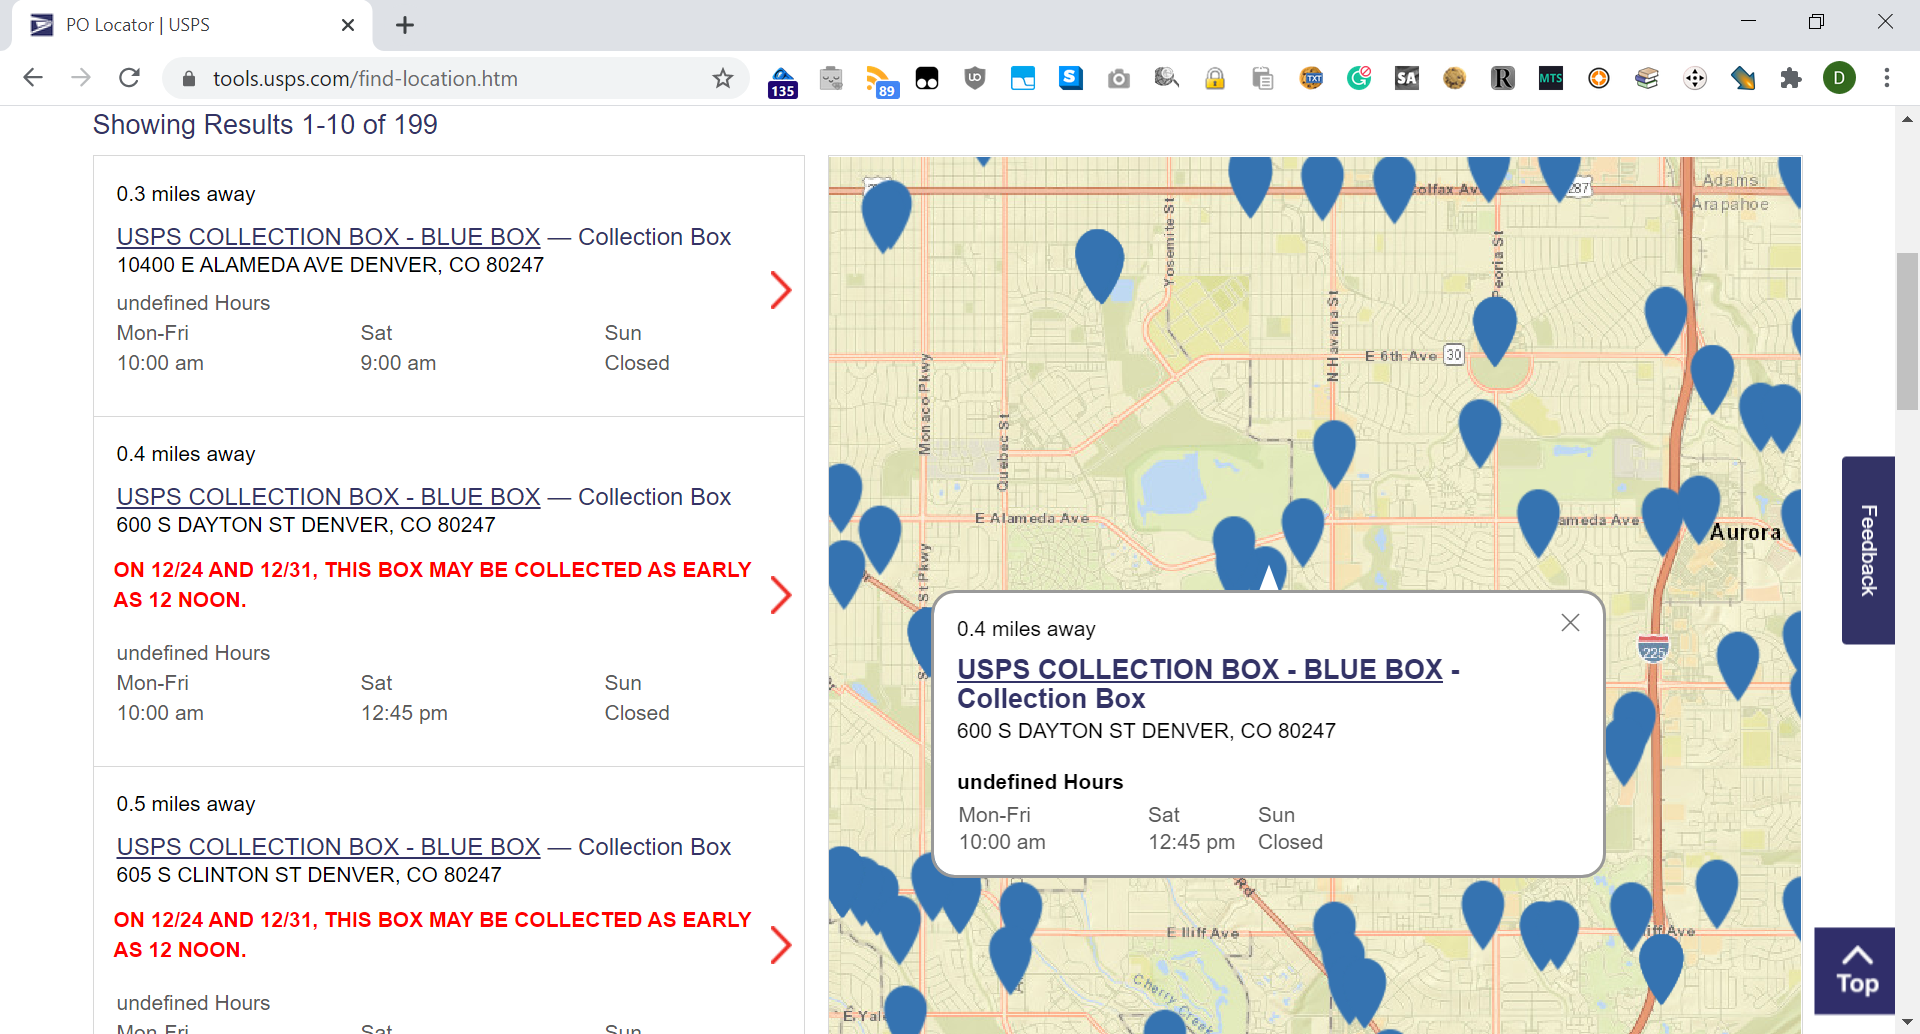Click the map pin left of Aurora label
This screenshot has width=1920, height=1034.
click(x=1698, y=506)
